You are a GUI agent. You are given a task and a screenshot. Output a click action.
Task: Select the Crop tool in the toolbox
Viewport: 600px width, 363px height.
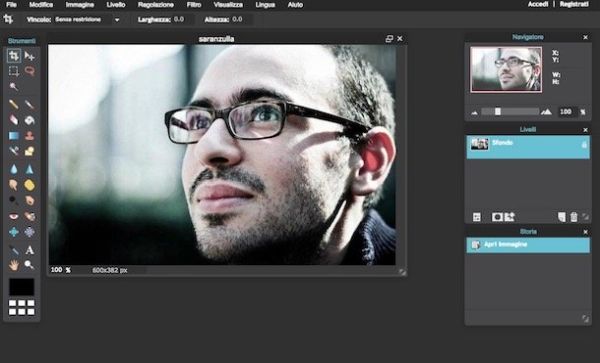point(14,56)
